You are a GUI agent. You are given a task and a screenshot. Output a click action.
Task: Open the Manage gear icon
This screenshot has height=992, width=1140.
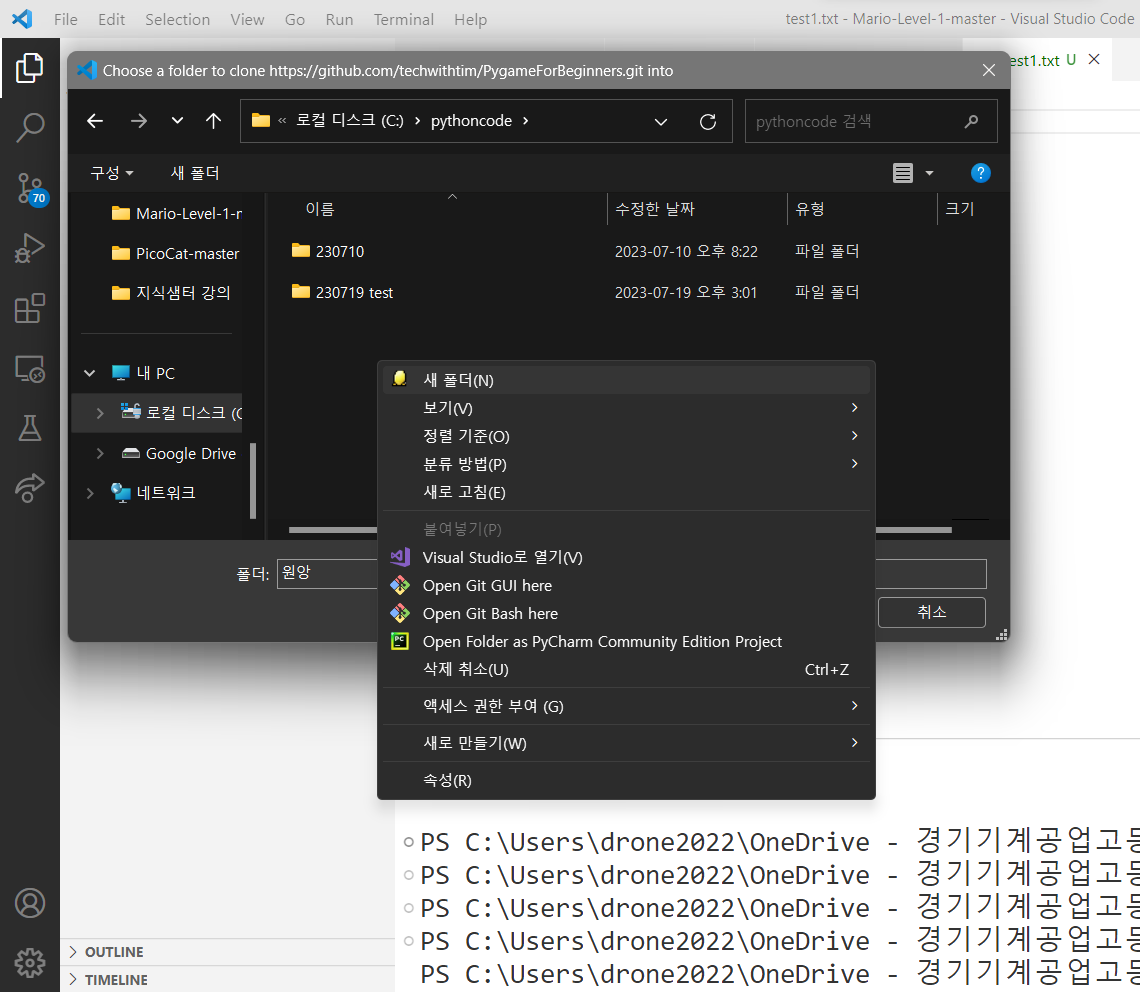pyautogui.click(x=30, y=963)
